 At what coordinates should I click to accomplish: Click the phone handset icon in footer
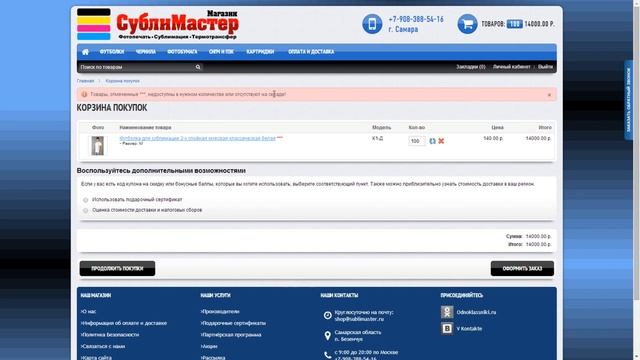[327, 355]
